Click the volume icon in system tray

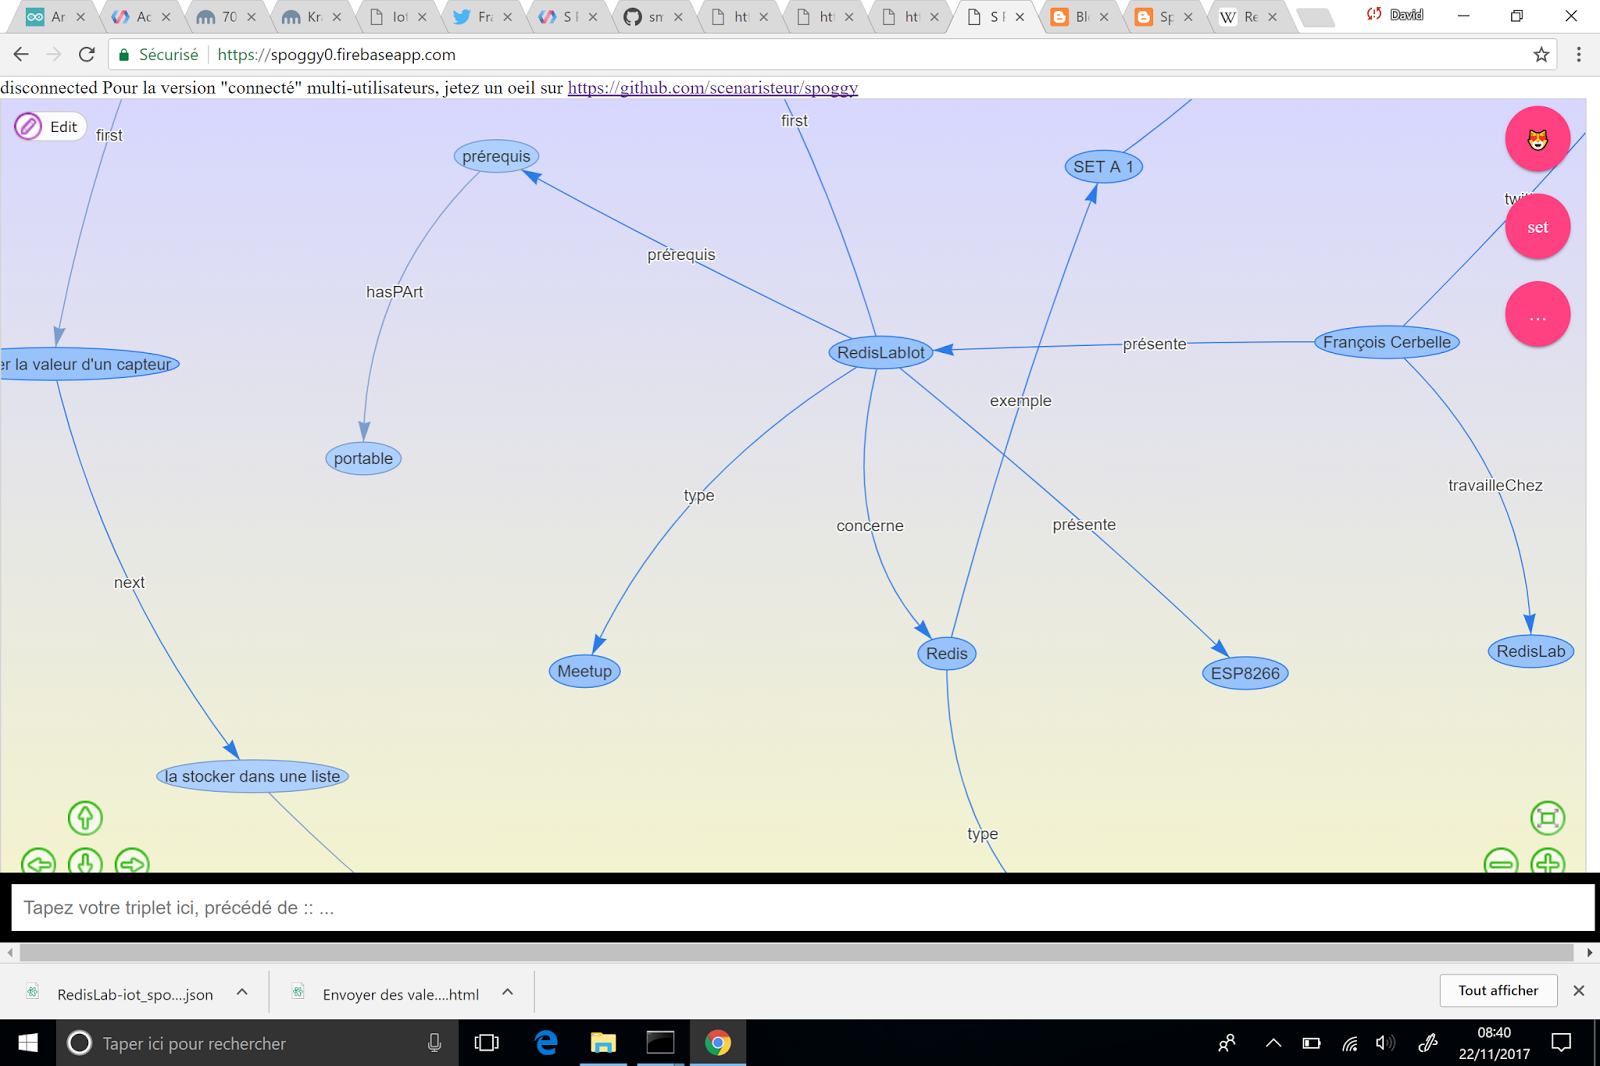pyautogui.click(x=1385, y=1043)
